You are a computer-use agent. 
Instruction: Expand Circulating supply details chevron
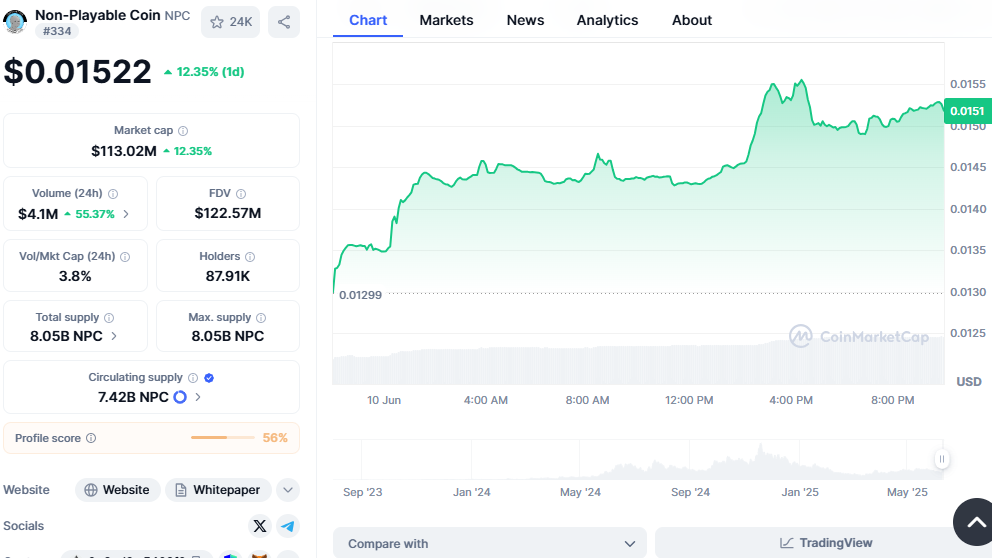click(197, 397)
